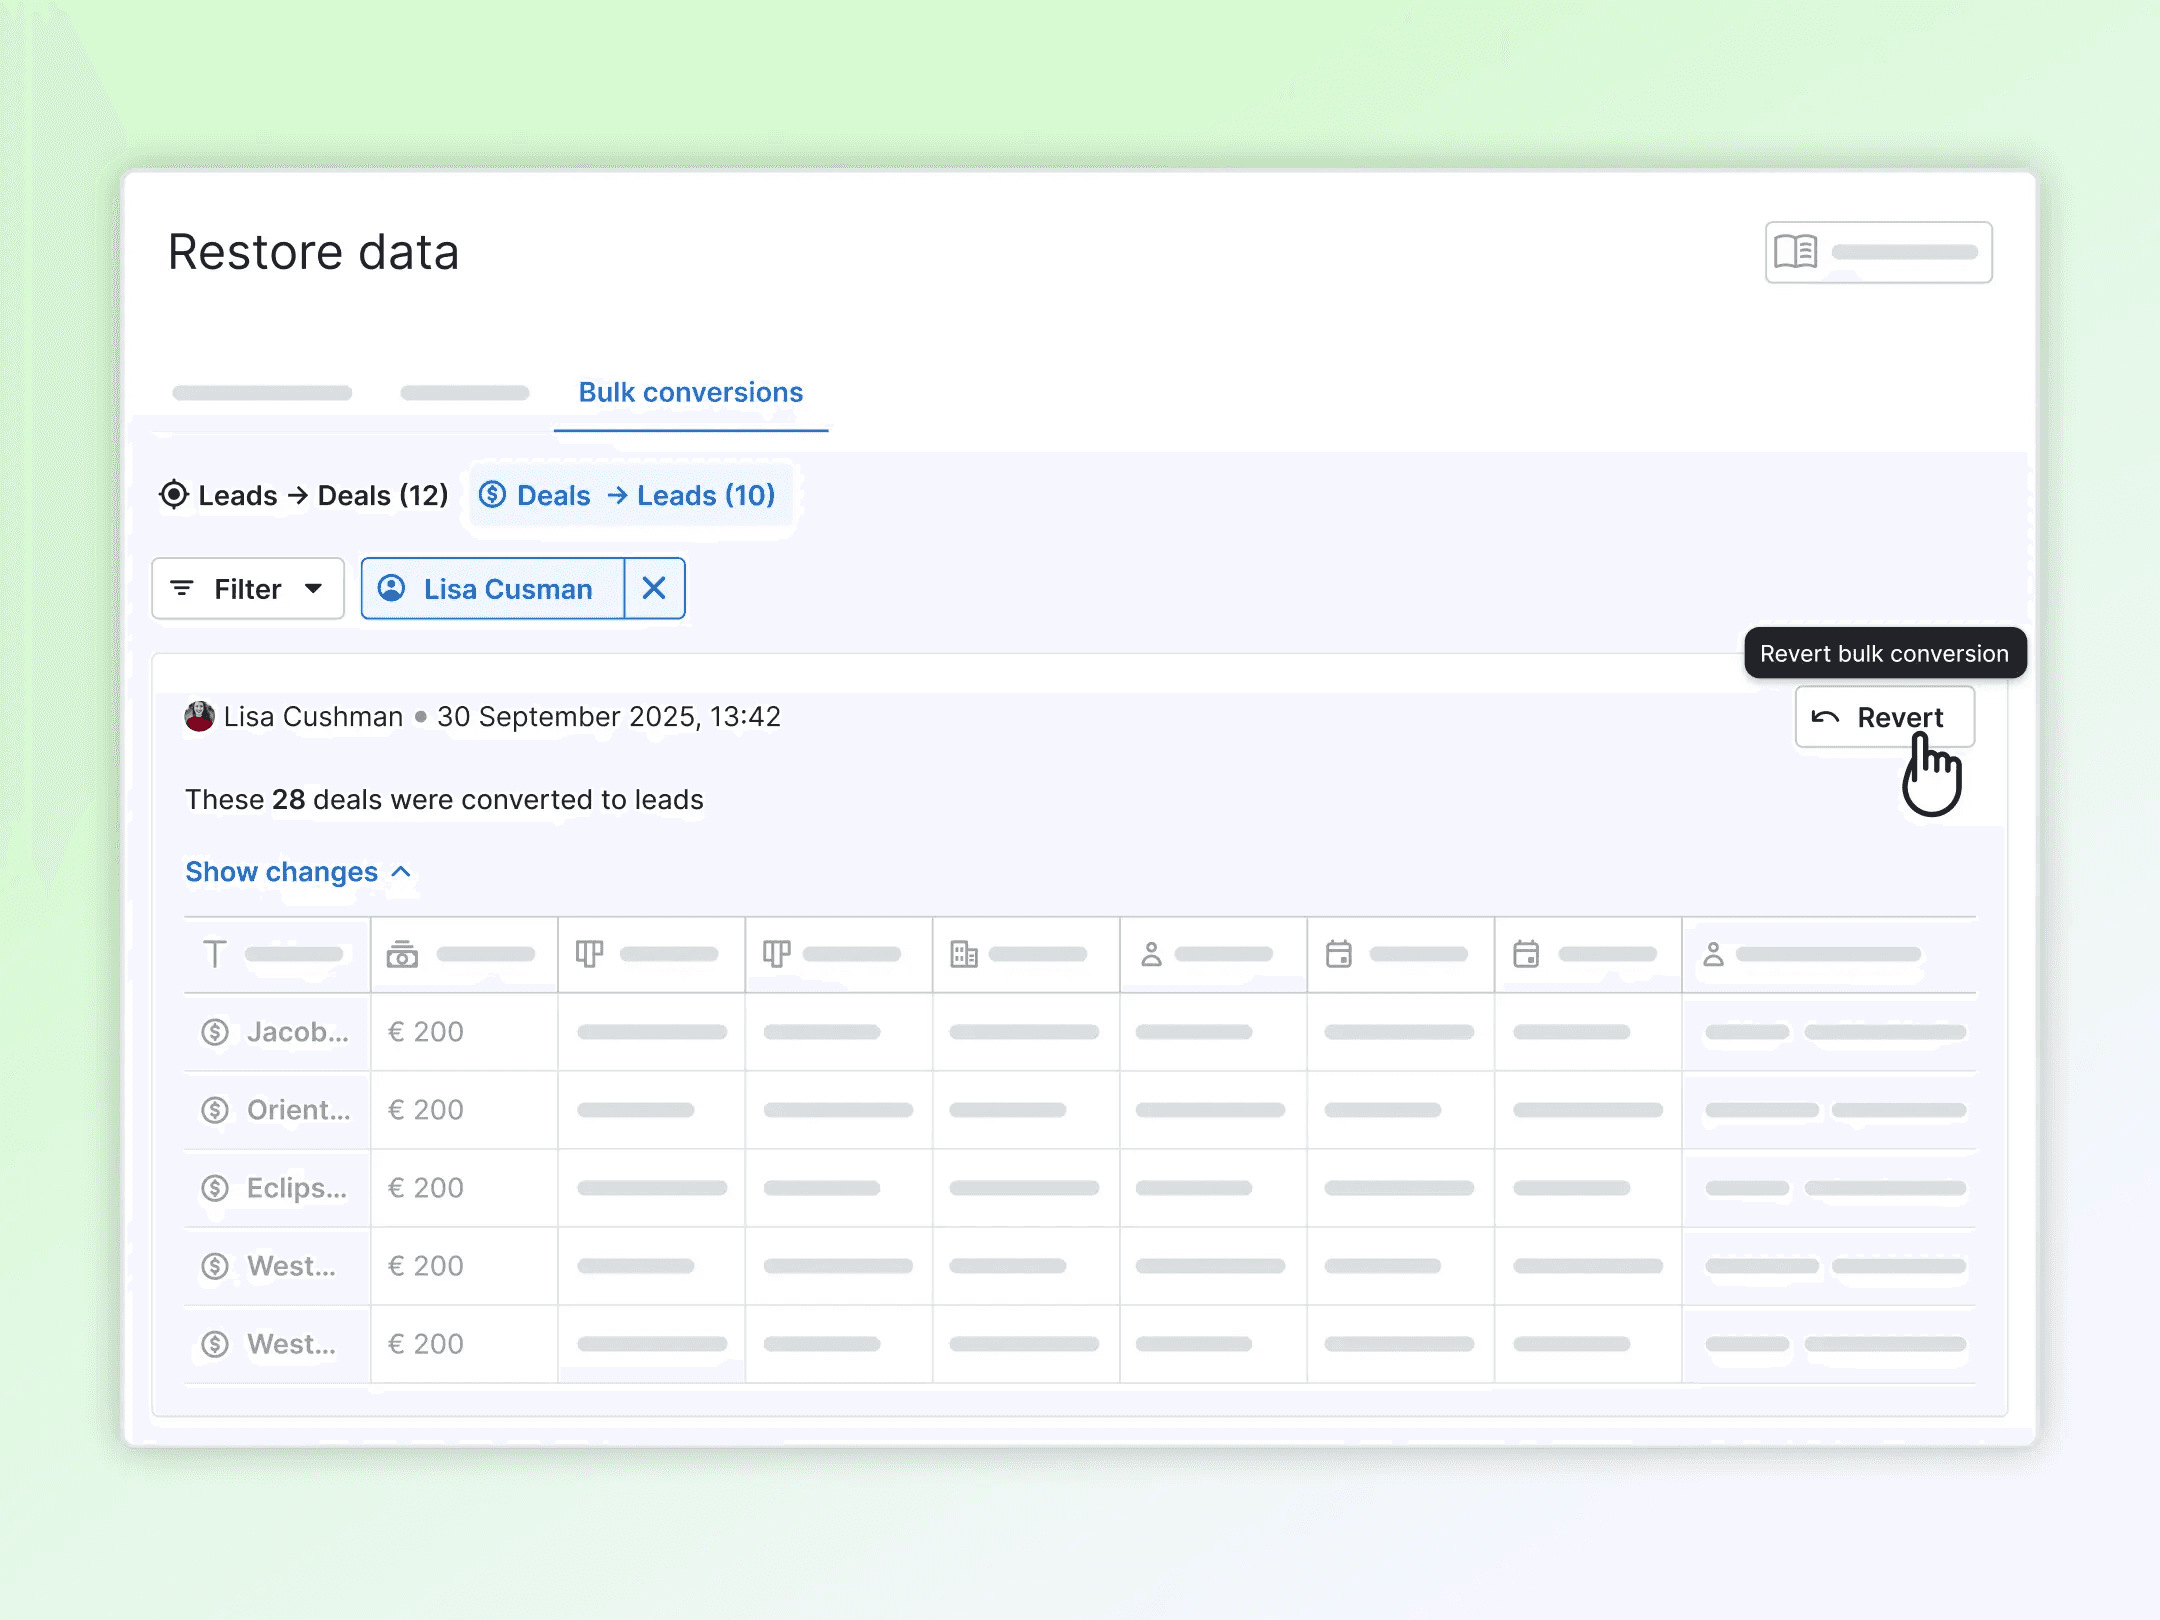This screenshot has height=1620, width=2160.
Task: Open the Filter dropdown
Action: (248, 588)
